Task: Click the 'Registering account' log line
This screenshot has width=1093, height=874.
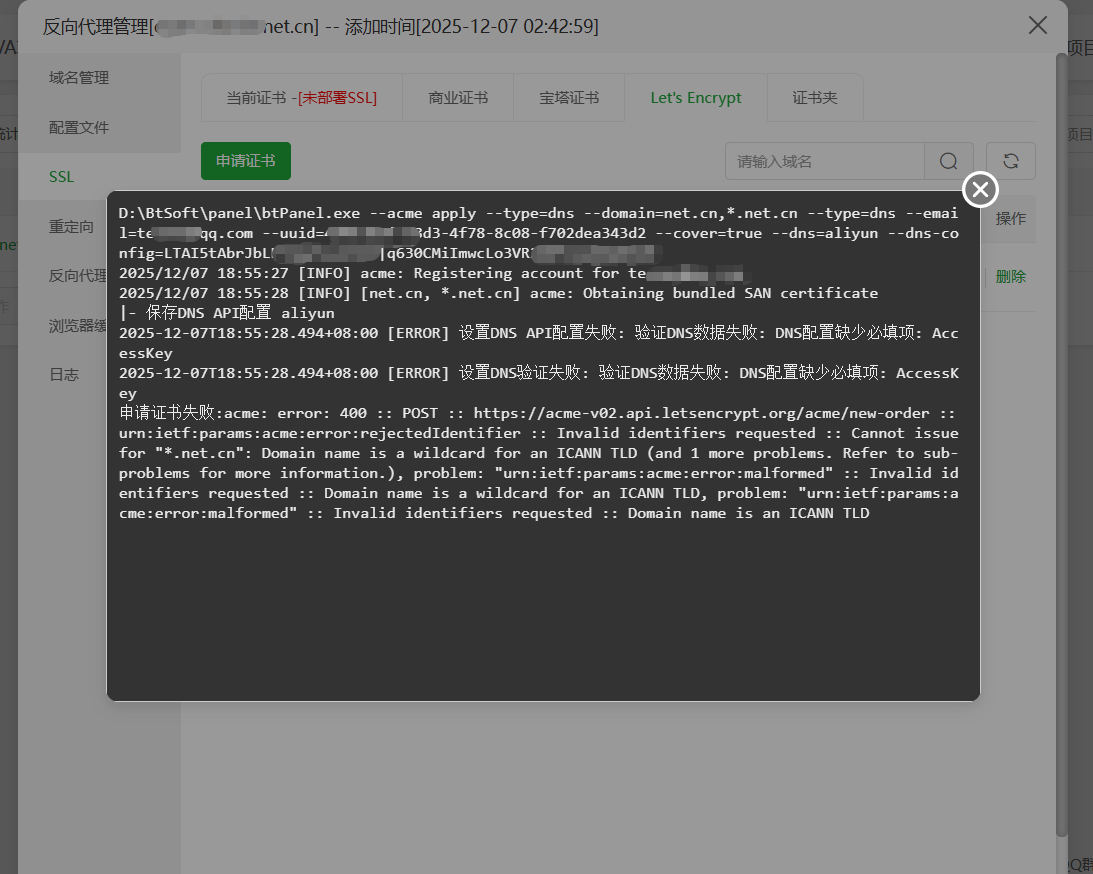Action: tap(432, 273)
